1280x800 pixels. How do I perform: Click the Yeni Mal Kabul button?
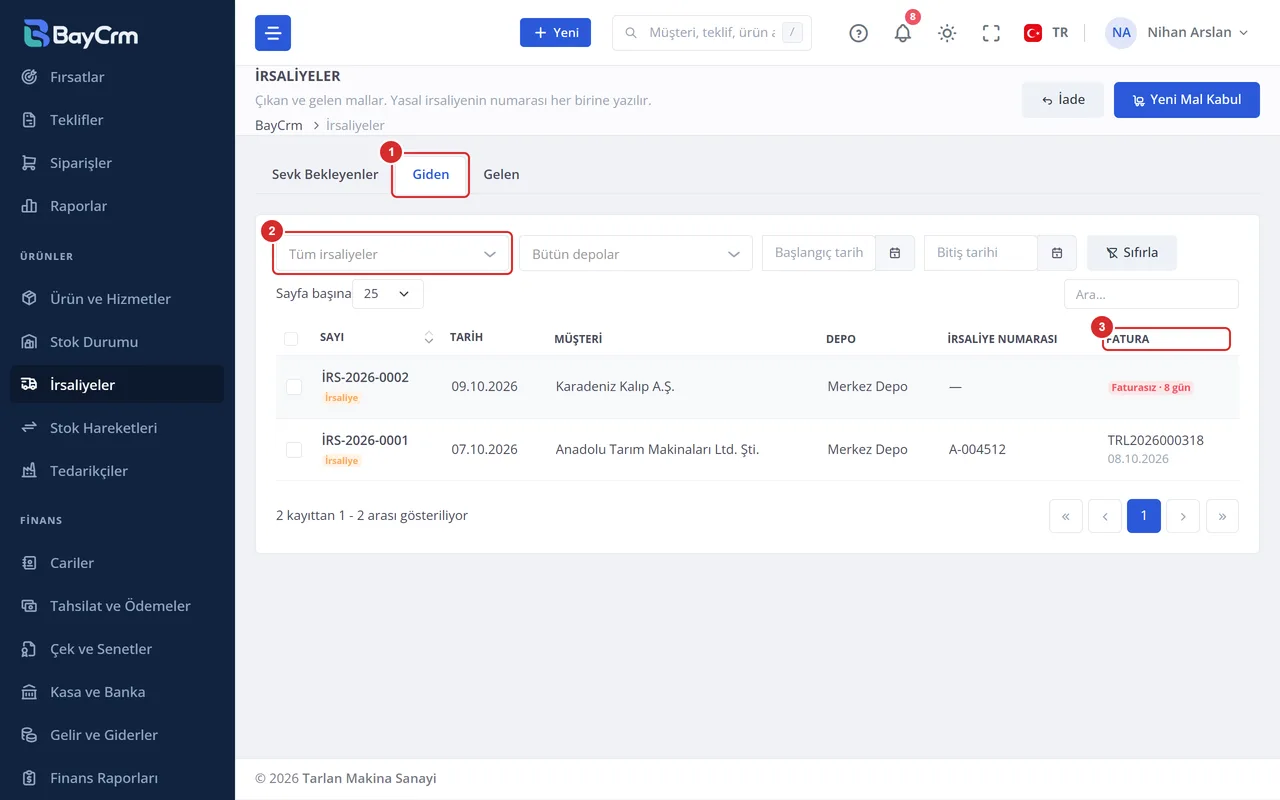(x=1187, y=100)
